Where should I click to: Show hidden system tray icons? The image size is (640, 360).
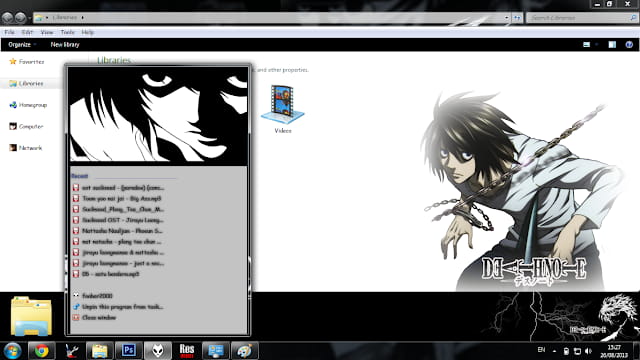click(x=554, y=351)
